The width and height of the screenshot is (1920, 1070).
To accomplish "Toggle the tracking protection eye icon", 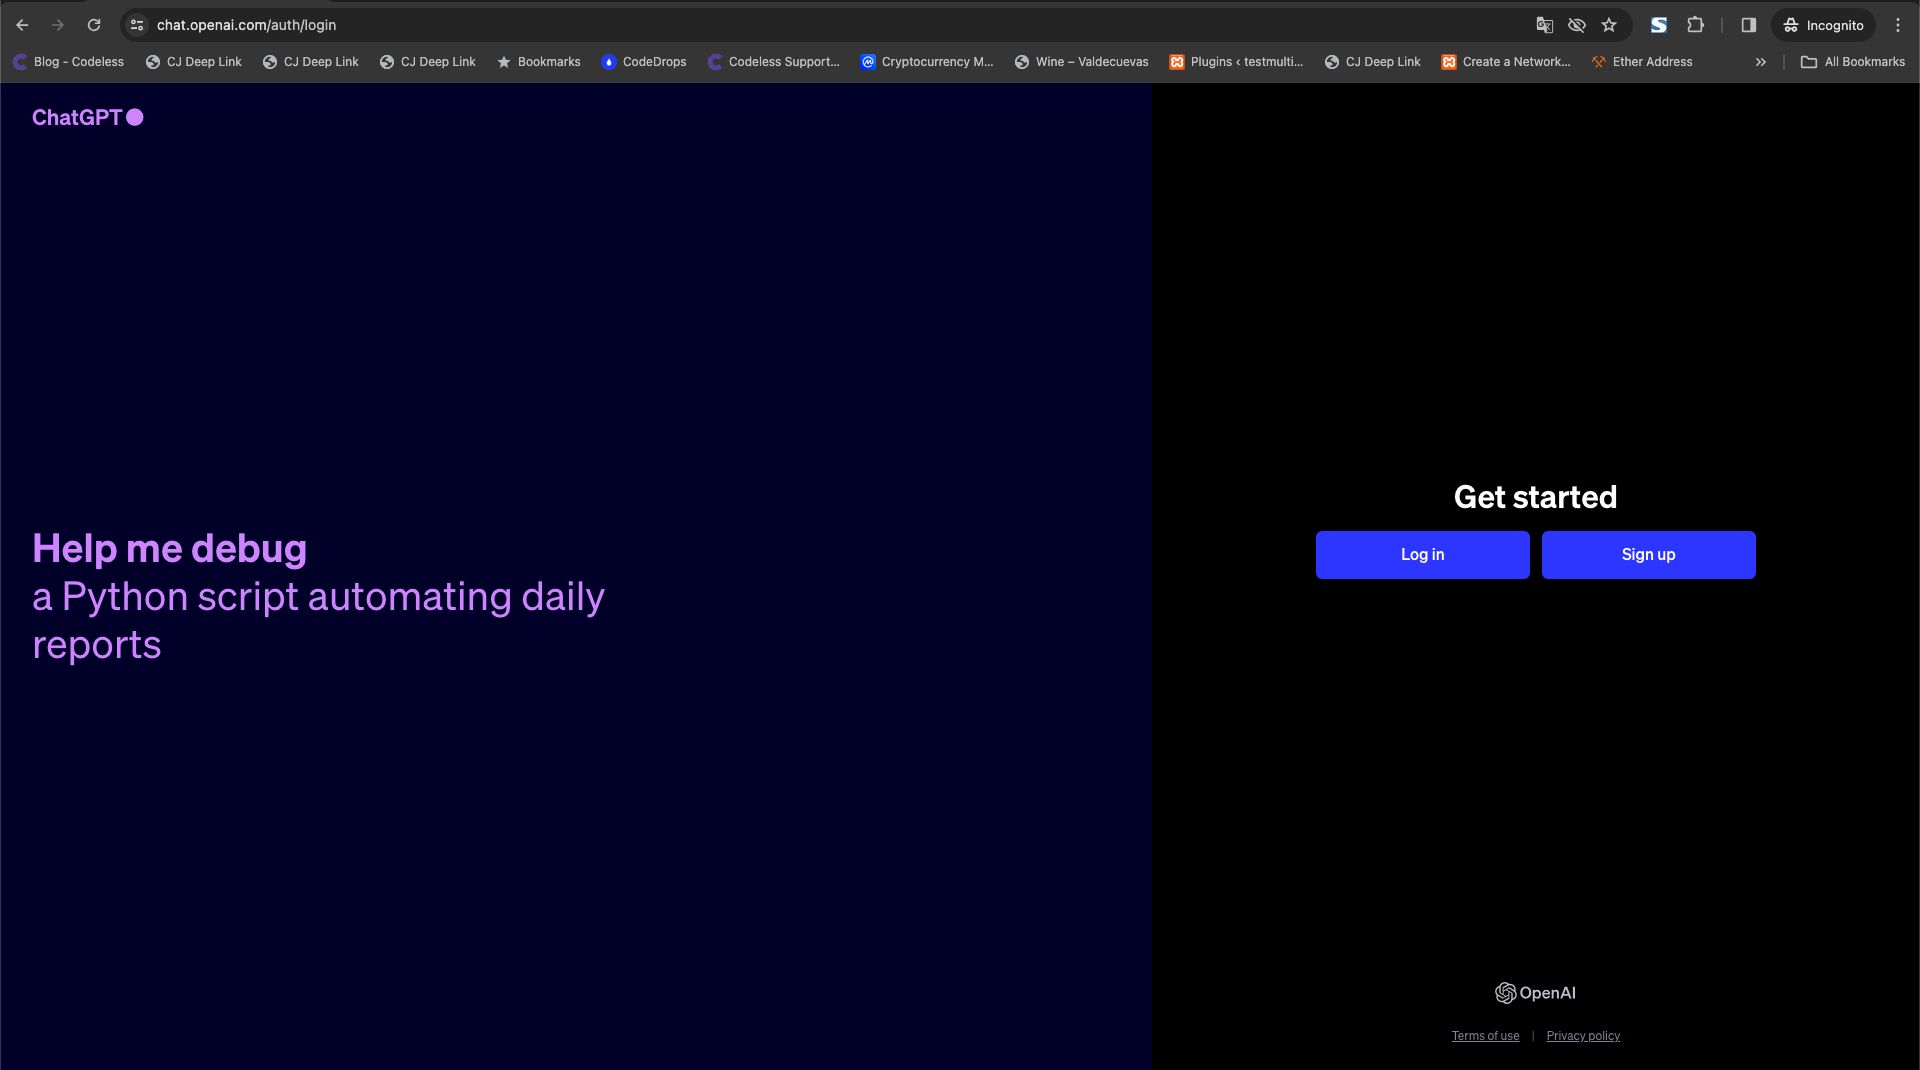I will (x=1577, y=25).
